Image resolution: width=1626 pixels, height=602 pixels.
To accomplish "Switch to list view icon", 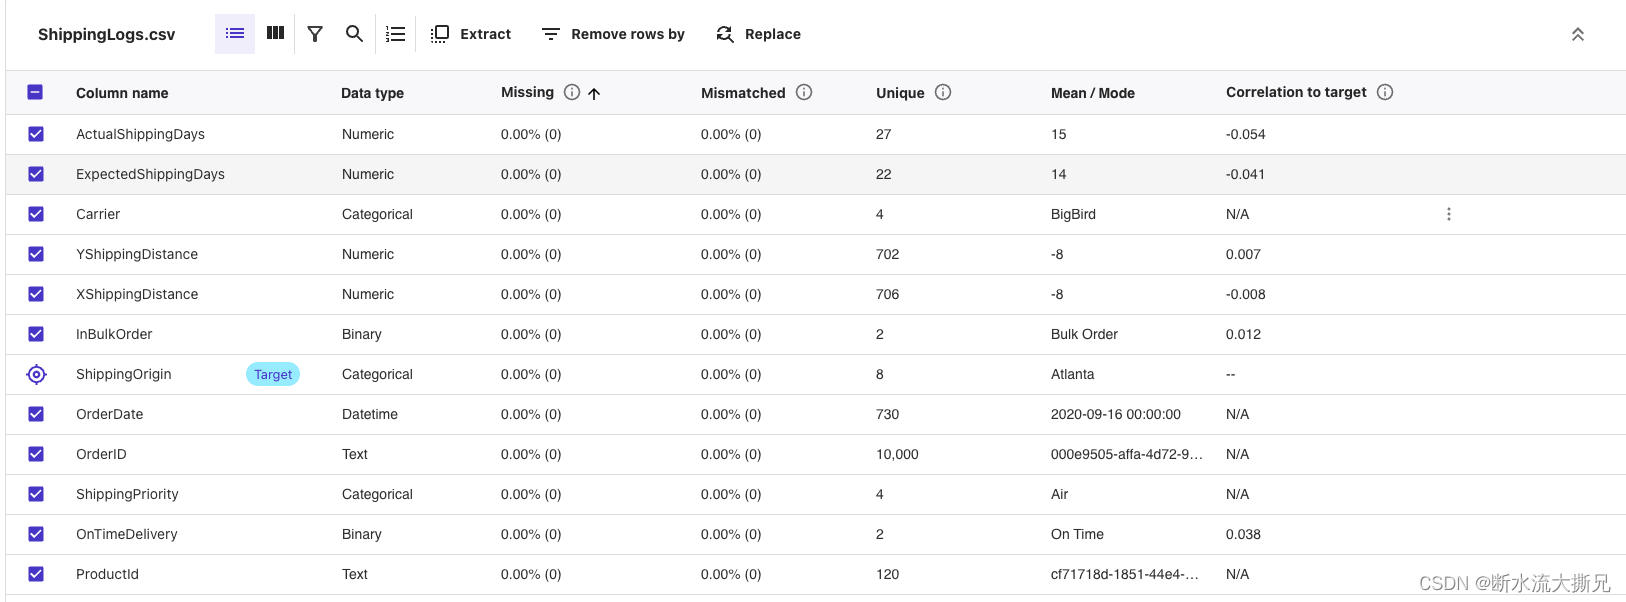I will [235, 34].
